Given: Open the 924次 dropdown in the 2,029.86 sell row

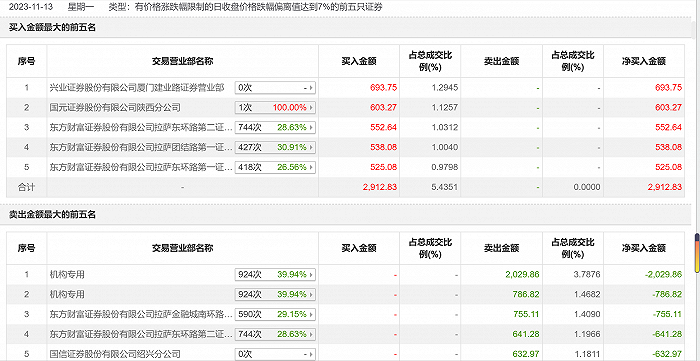Looking at the screenshot, I should (275, 274).
